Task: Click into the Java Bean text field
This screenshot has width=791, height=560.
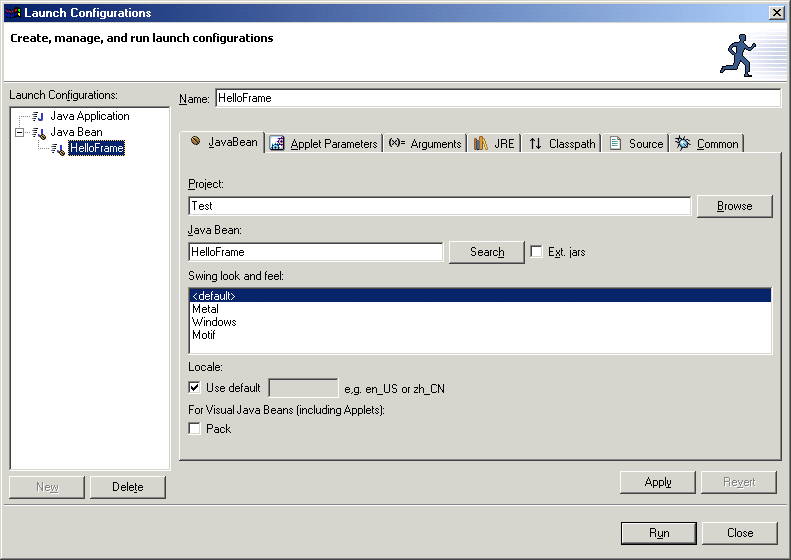Action: (x=315, y=252)
